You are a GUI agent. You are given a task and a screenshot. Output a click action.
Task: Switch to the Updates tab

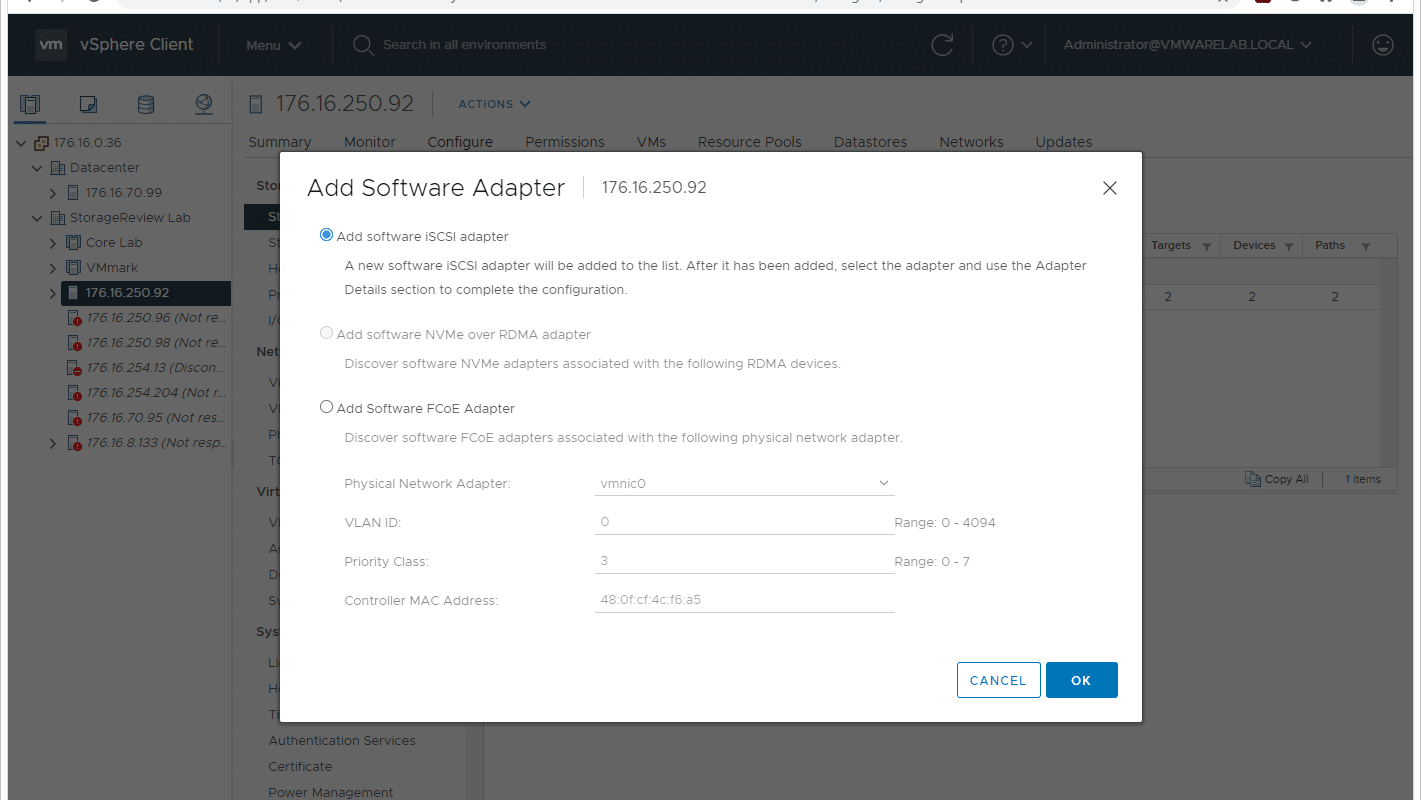(1064, 142)
